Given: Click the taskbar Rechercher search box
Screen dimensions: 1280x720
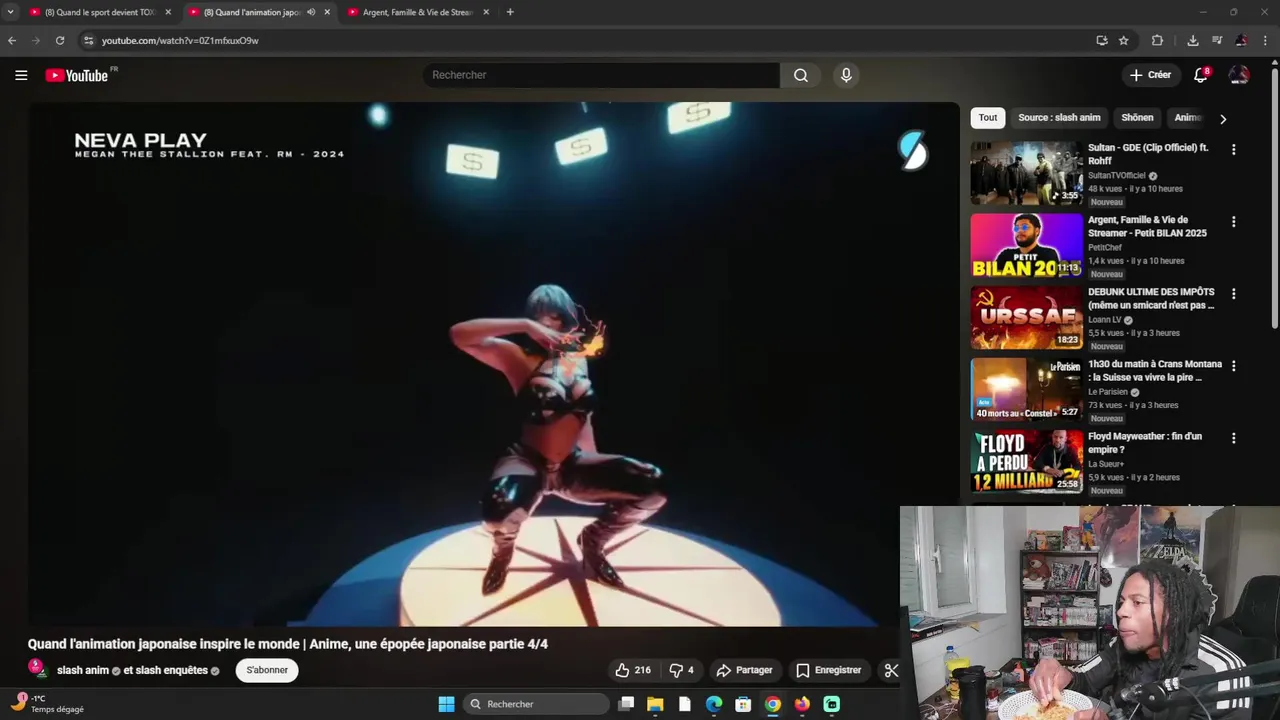Looking at the screenshot, I should (537, 704).
